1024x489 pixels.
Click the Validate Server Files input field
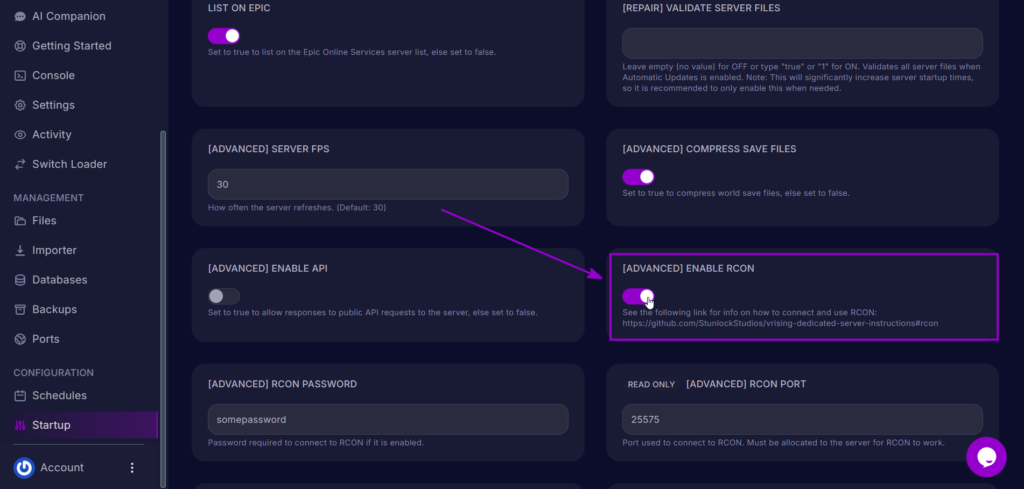click(x=802, y=43)
